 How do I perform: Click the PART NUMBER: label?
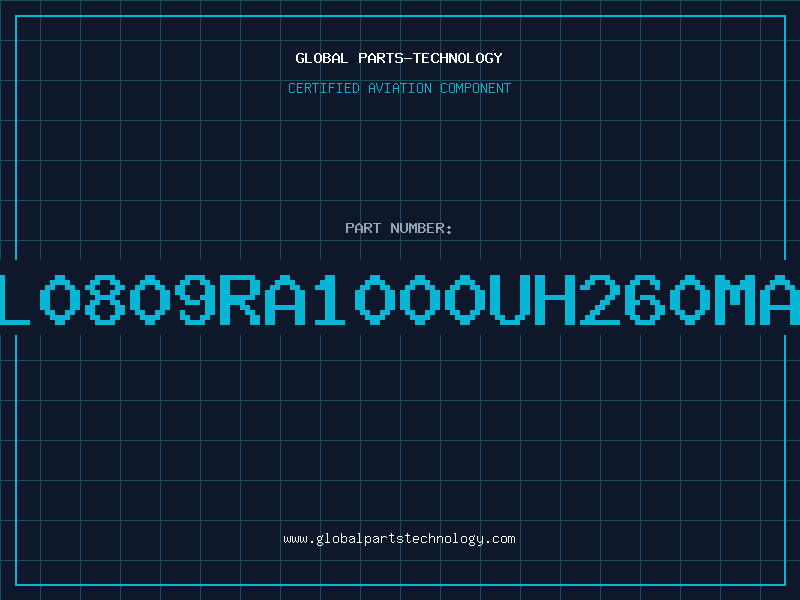399,228
